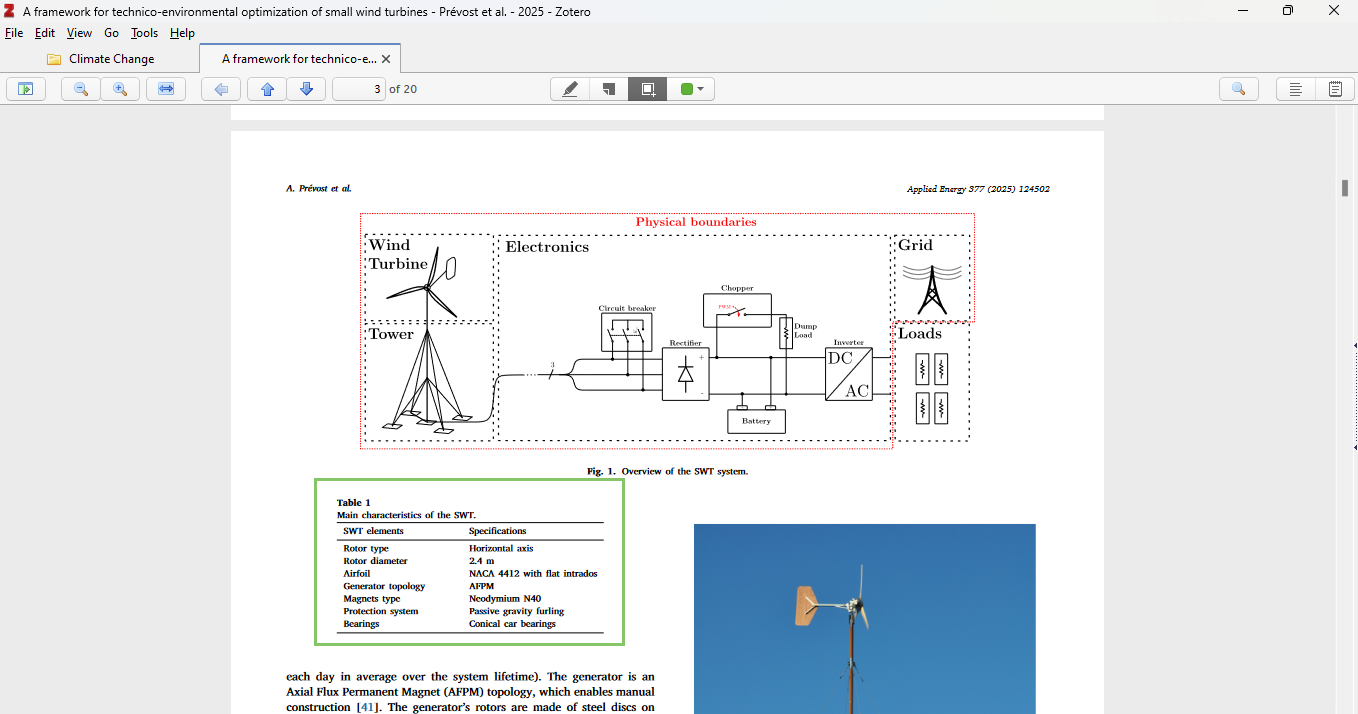The height and width of the screenshot is (714, 1358).
Task: Click 'Horizontal axis' table cell
Action: pyautogui.click(x=501, y=548)
